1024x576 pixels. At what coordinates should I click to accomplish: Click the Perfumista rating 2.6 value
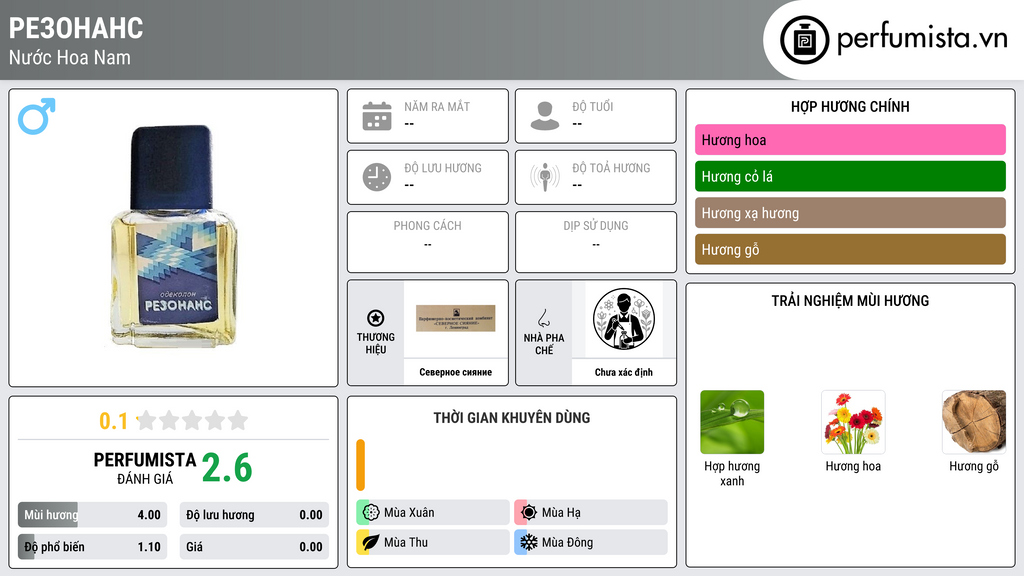pyautogui.click(x=227, y=468)
